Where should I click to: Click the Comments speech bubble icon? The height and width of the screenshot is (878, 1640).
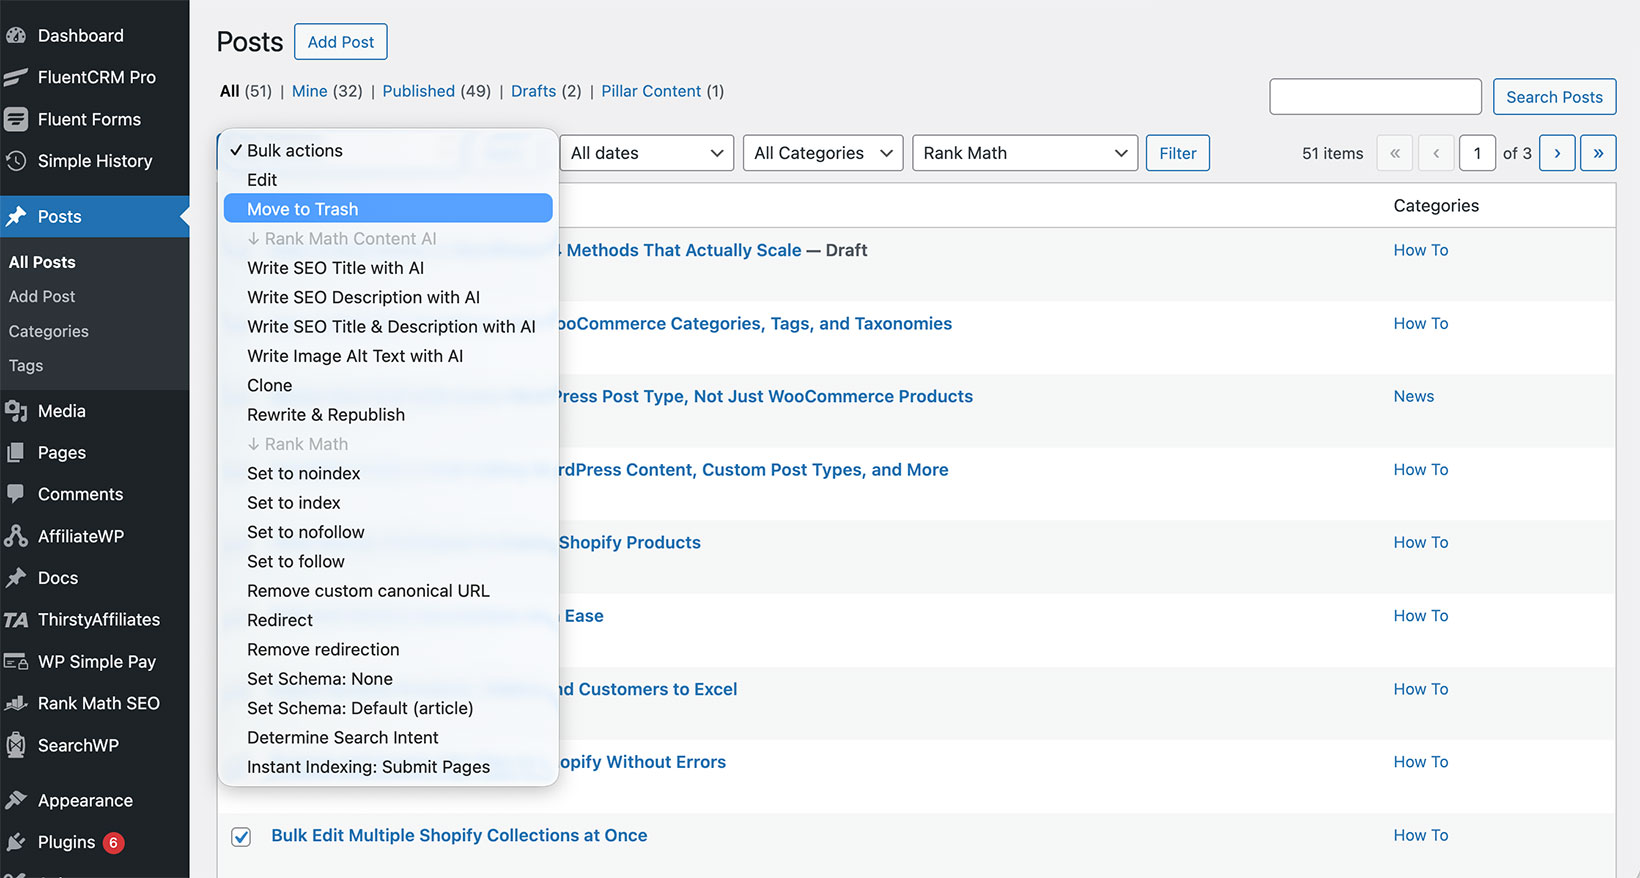coord(16,494)
